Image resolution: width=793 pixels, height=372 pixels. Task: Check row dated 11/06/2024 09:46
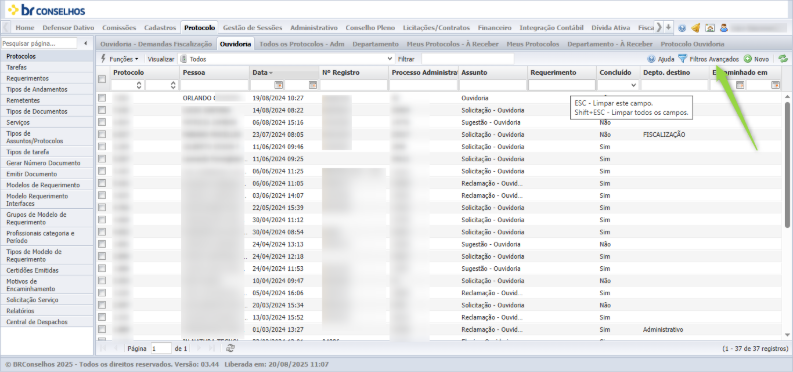pos(102,146)
